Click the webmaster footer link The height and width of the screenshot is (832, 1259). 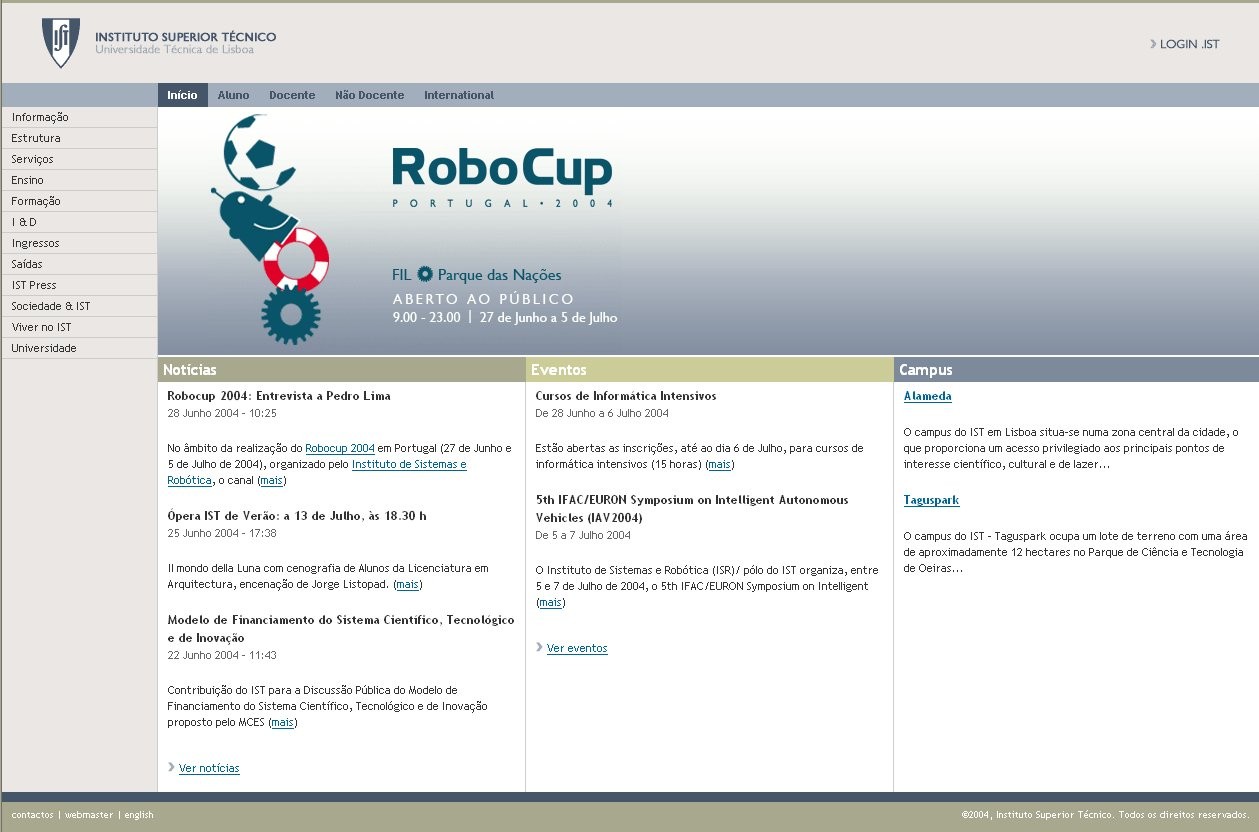pyautogui.click(x=89, y=815)
